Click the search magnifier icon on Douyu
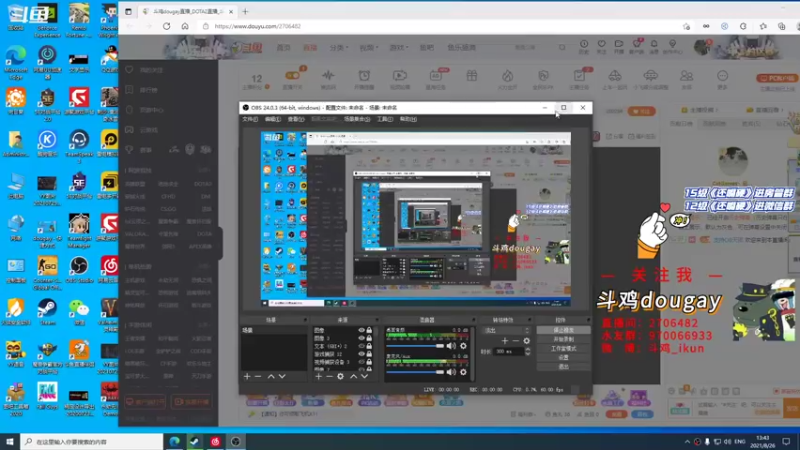 tap(562, 47)
